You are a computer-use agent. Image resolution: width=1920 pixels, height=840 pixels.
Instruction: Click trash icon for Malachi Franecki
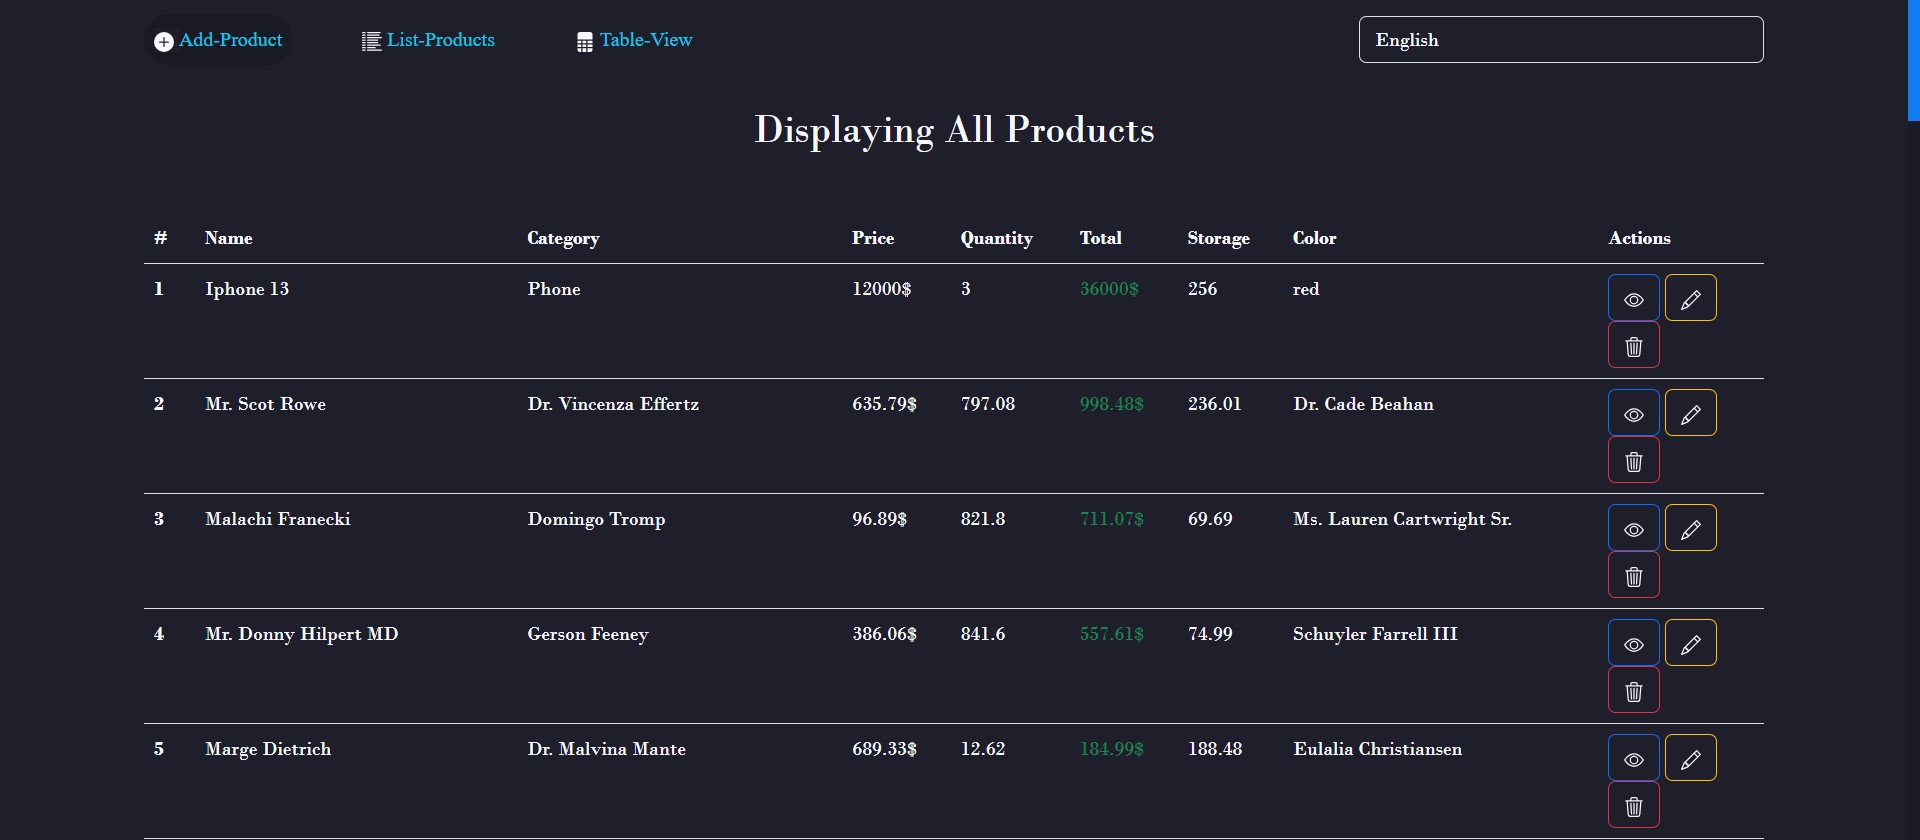coord(1633,575)
